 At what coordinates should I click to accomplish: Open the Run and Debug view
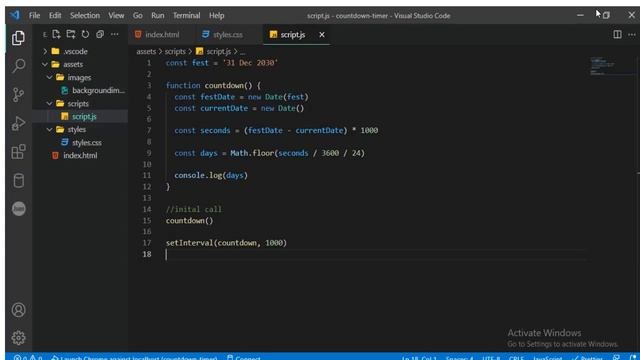[18, 123]
